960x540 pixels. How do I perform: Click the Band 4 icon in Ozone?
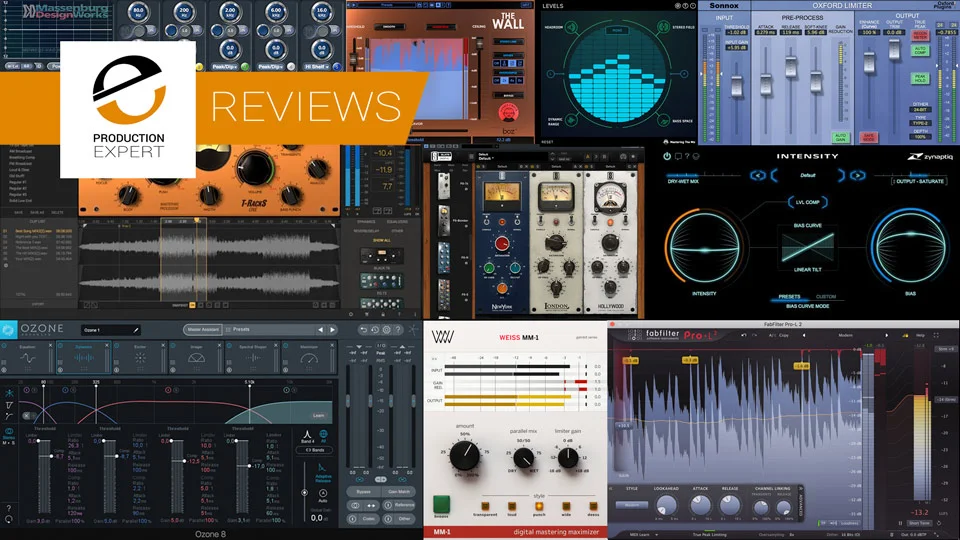click(x=307, y=436)
